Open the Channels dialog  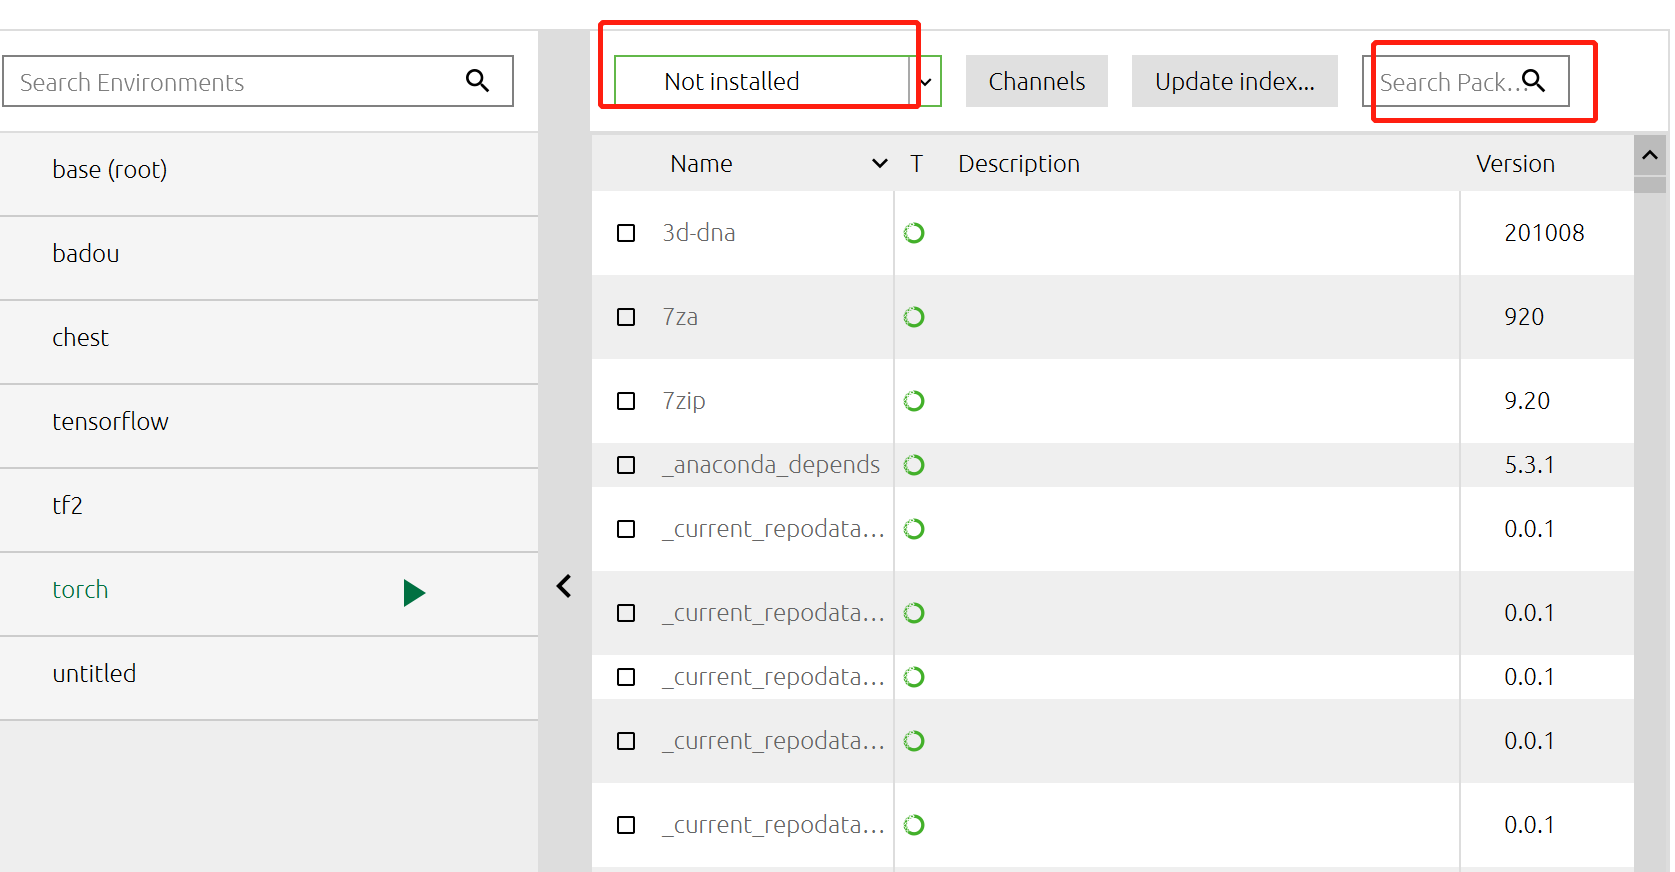click(1037, 81)
